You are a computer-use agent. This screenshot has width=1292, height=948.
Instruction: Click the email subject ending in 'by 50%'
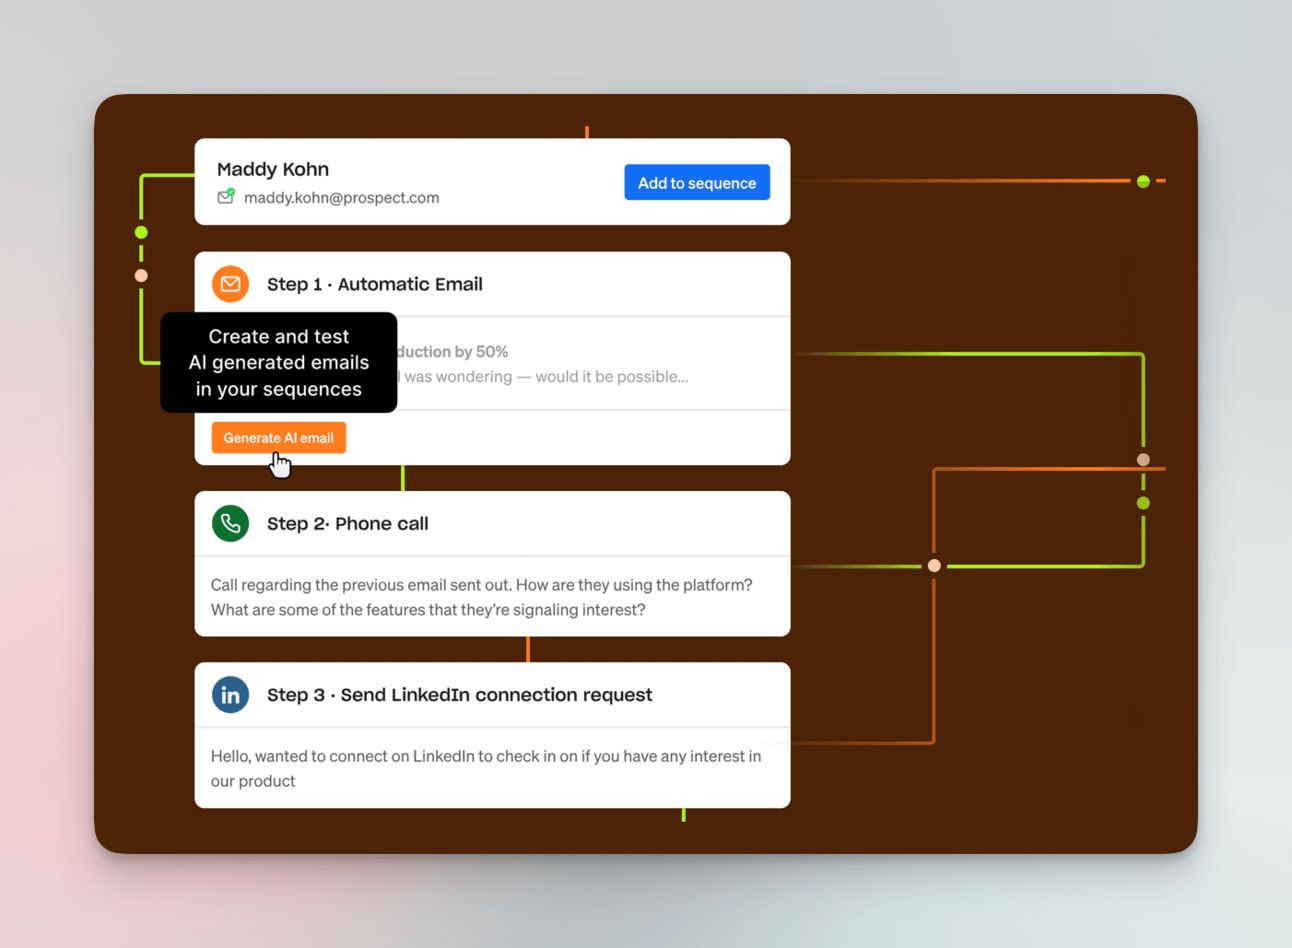pos(453,352)
